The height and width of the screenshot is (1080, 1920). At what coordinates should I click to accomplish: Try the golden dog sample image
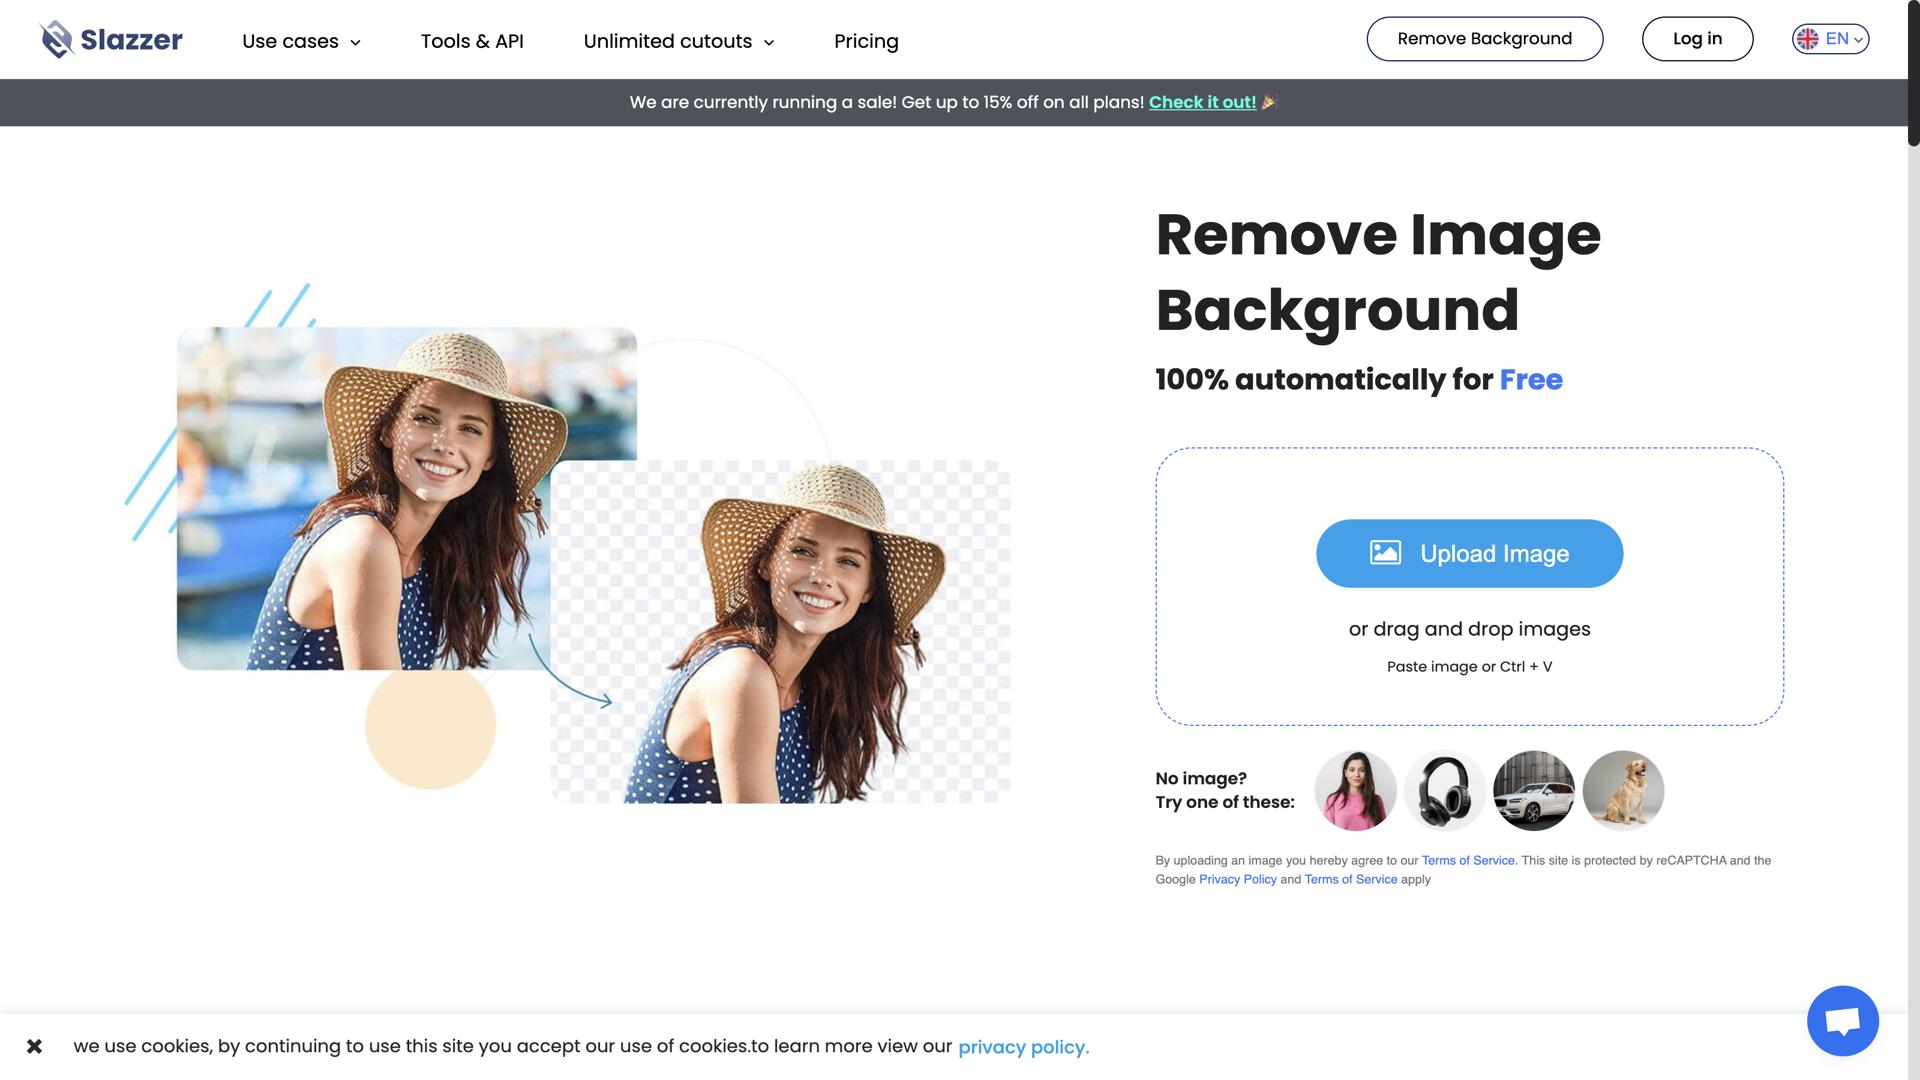click(1623, 790)
